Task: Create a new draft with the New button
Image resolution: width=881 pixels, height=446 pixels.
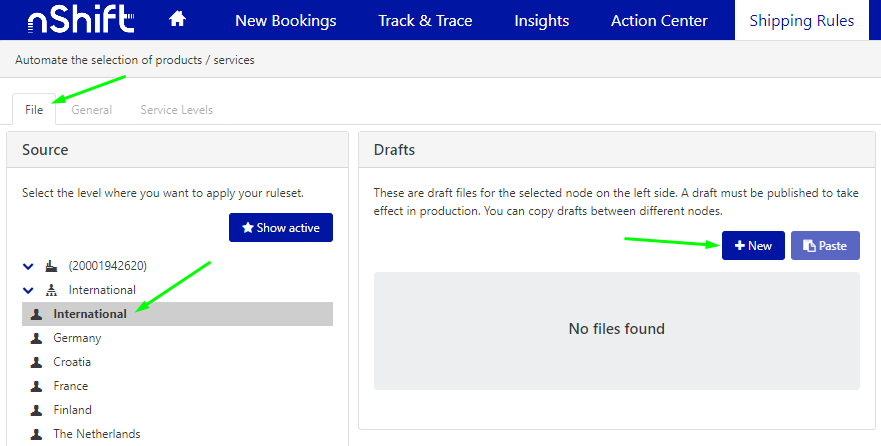Action: click(753, 246)
